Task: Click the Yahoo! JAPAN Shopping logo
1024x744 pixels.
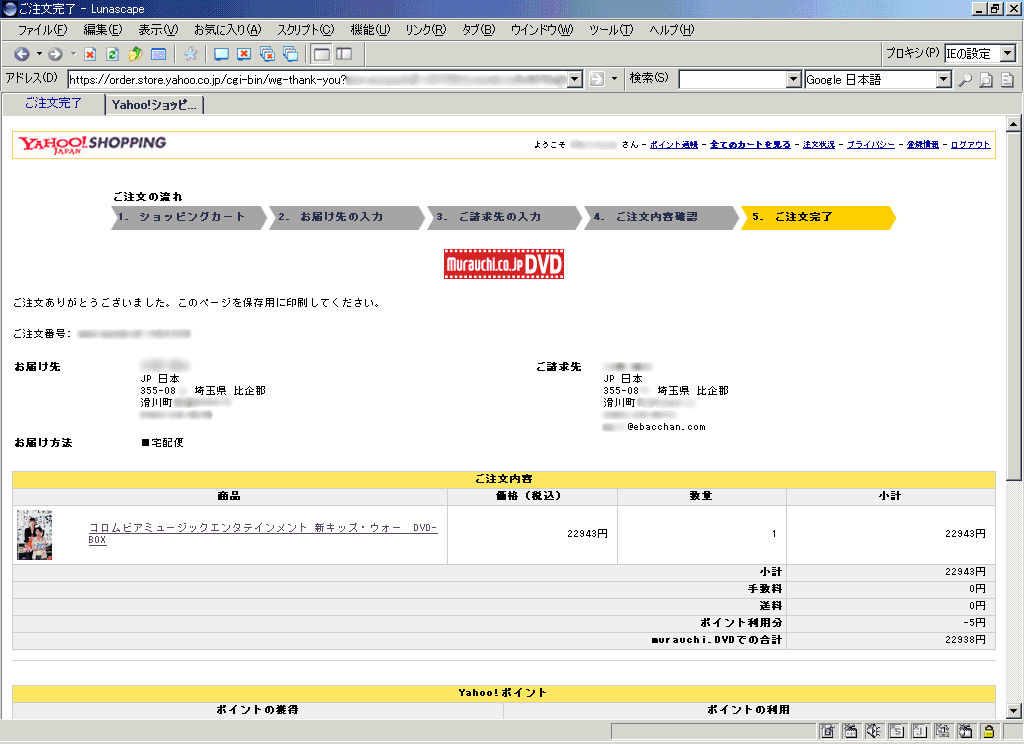Action: coord(92,144)
